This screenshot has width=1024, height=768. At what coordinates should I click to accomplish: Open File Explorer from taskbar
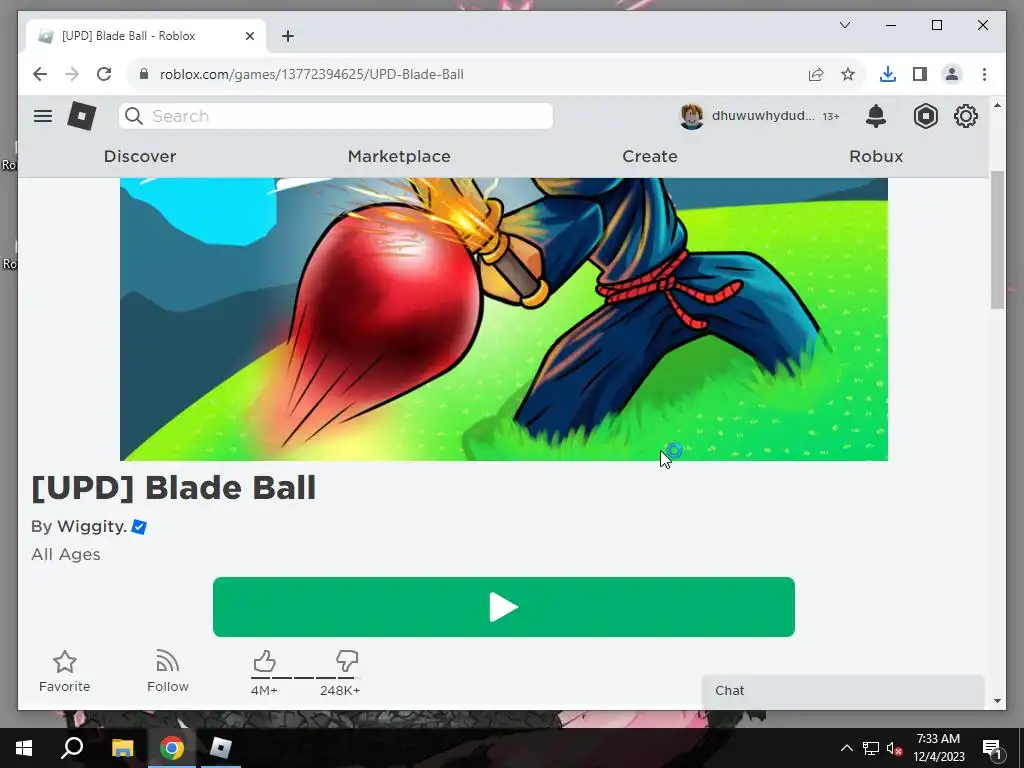(x=122, y=748)
